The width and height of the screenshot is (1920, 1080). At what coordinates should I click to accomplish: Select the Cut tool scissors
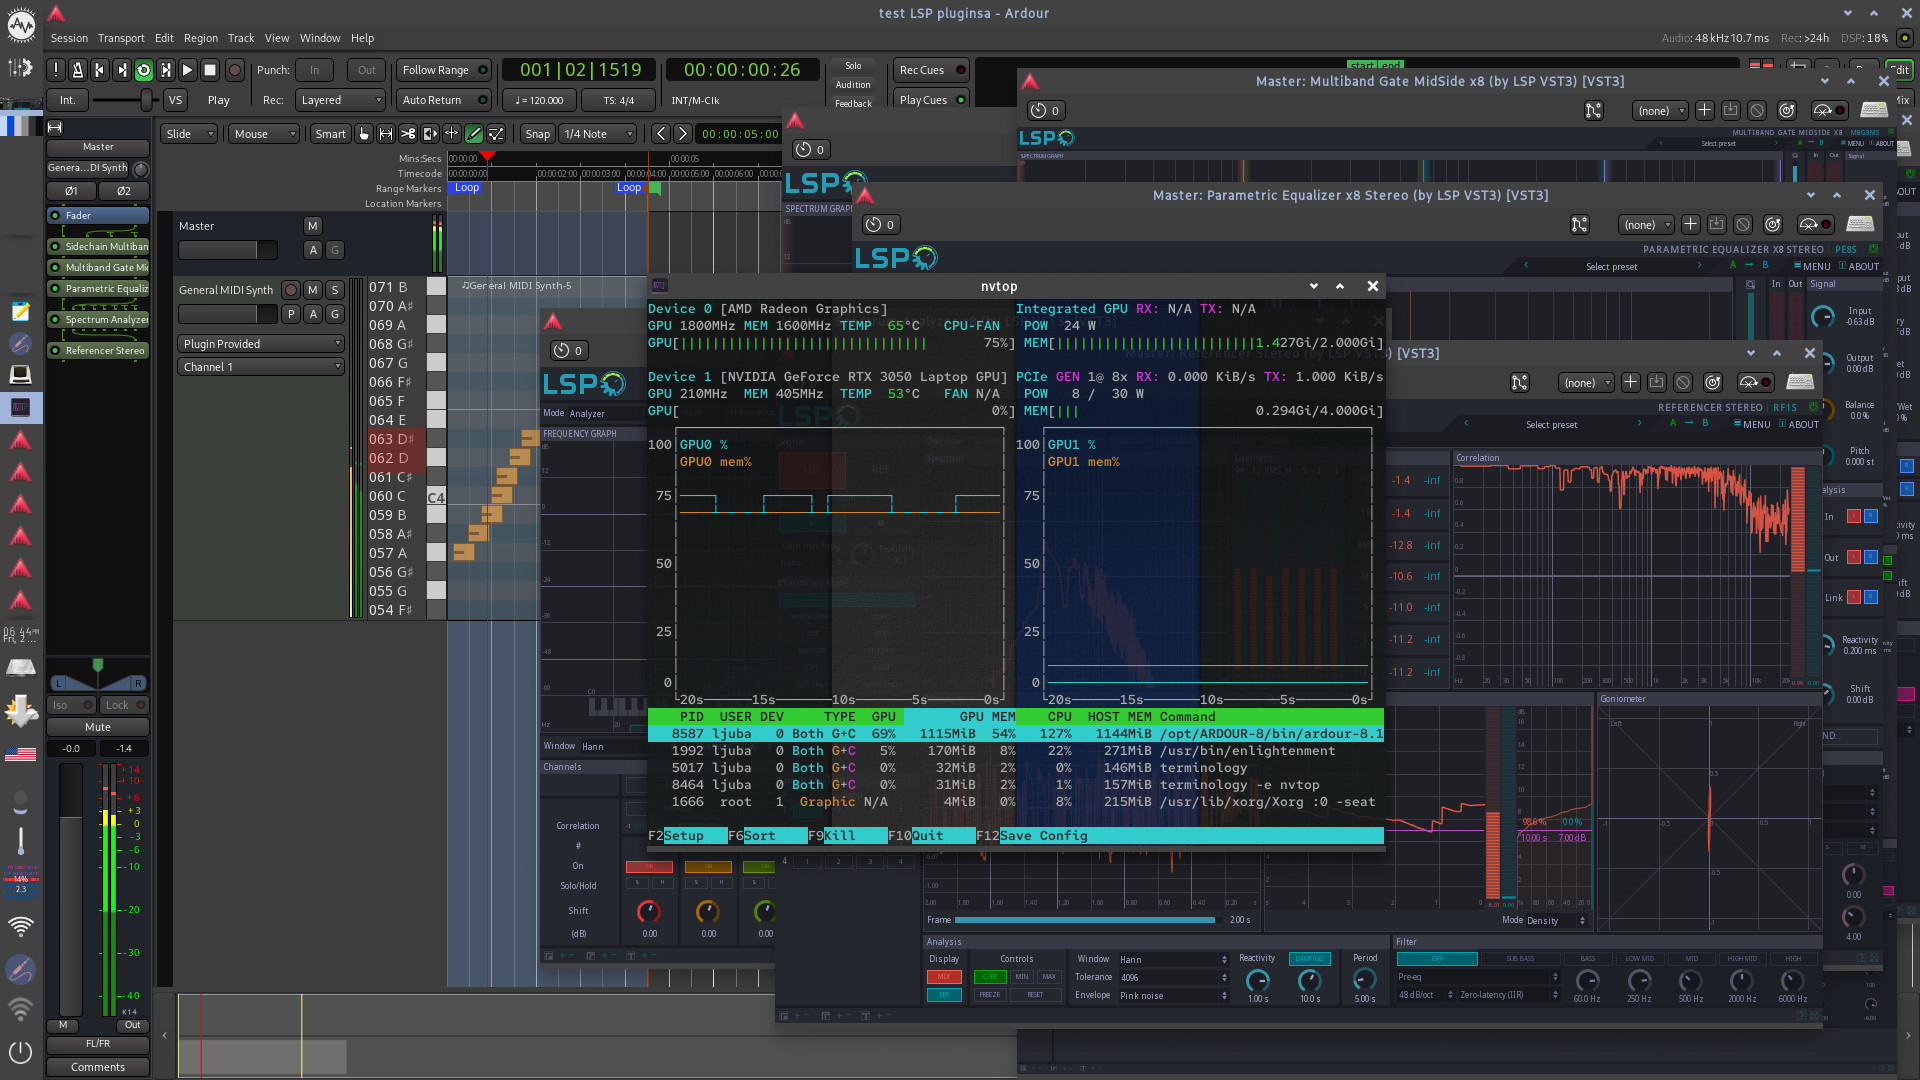408,134
